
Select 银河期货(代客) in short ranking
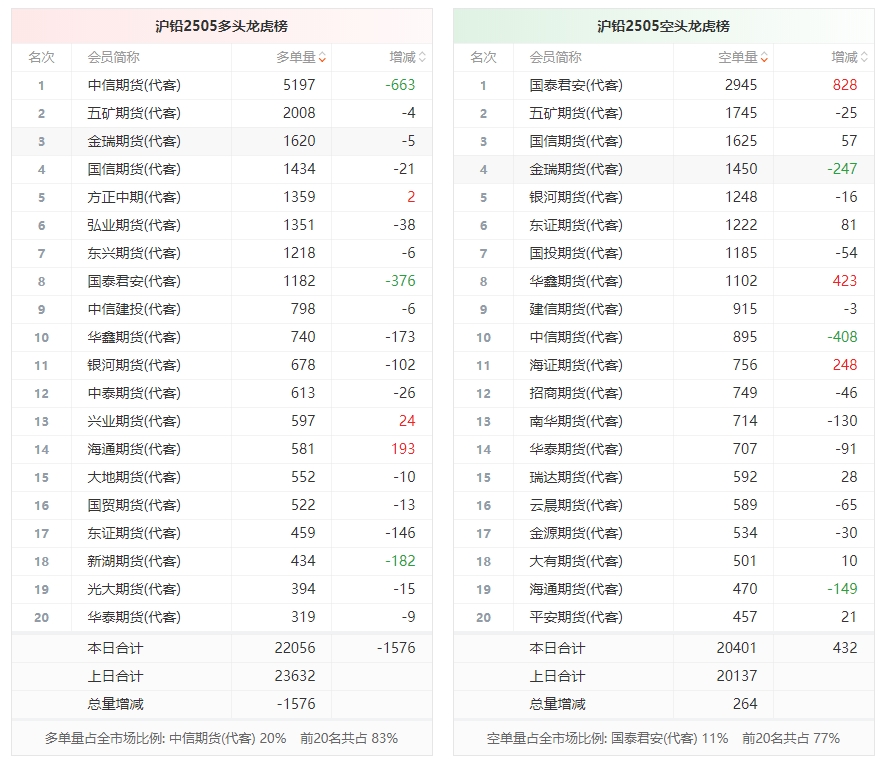pyautogui.click(x=576, y=198)
